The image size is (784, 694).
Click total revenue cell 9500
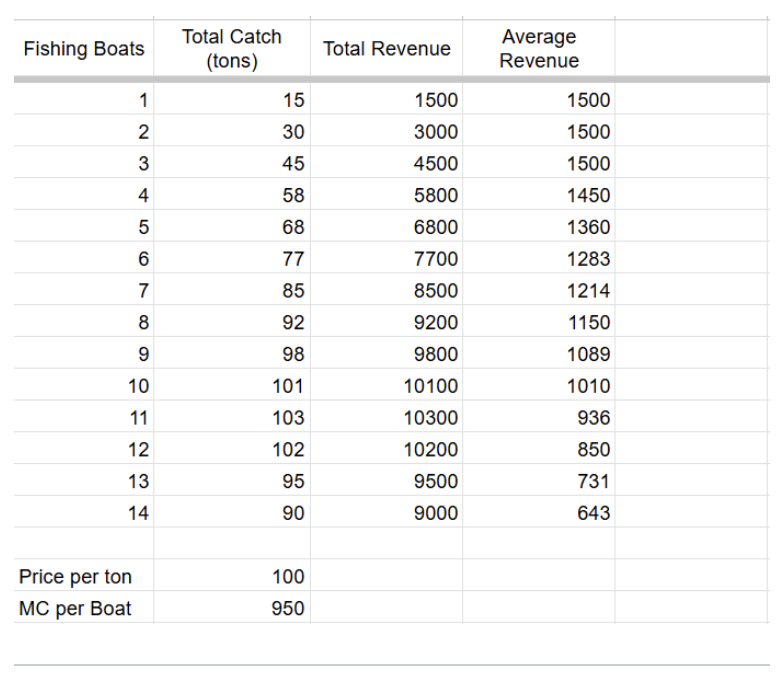(x=386, y=480)
